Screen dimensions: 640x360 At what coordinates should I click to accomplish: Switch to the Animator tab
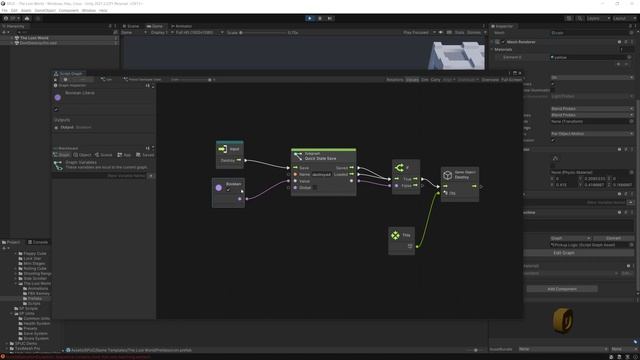(x=182, y=26)
